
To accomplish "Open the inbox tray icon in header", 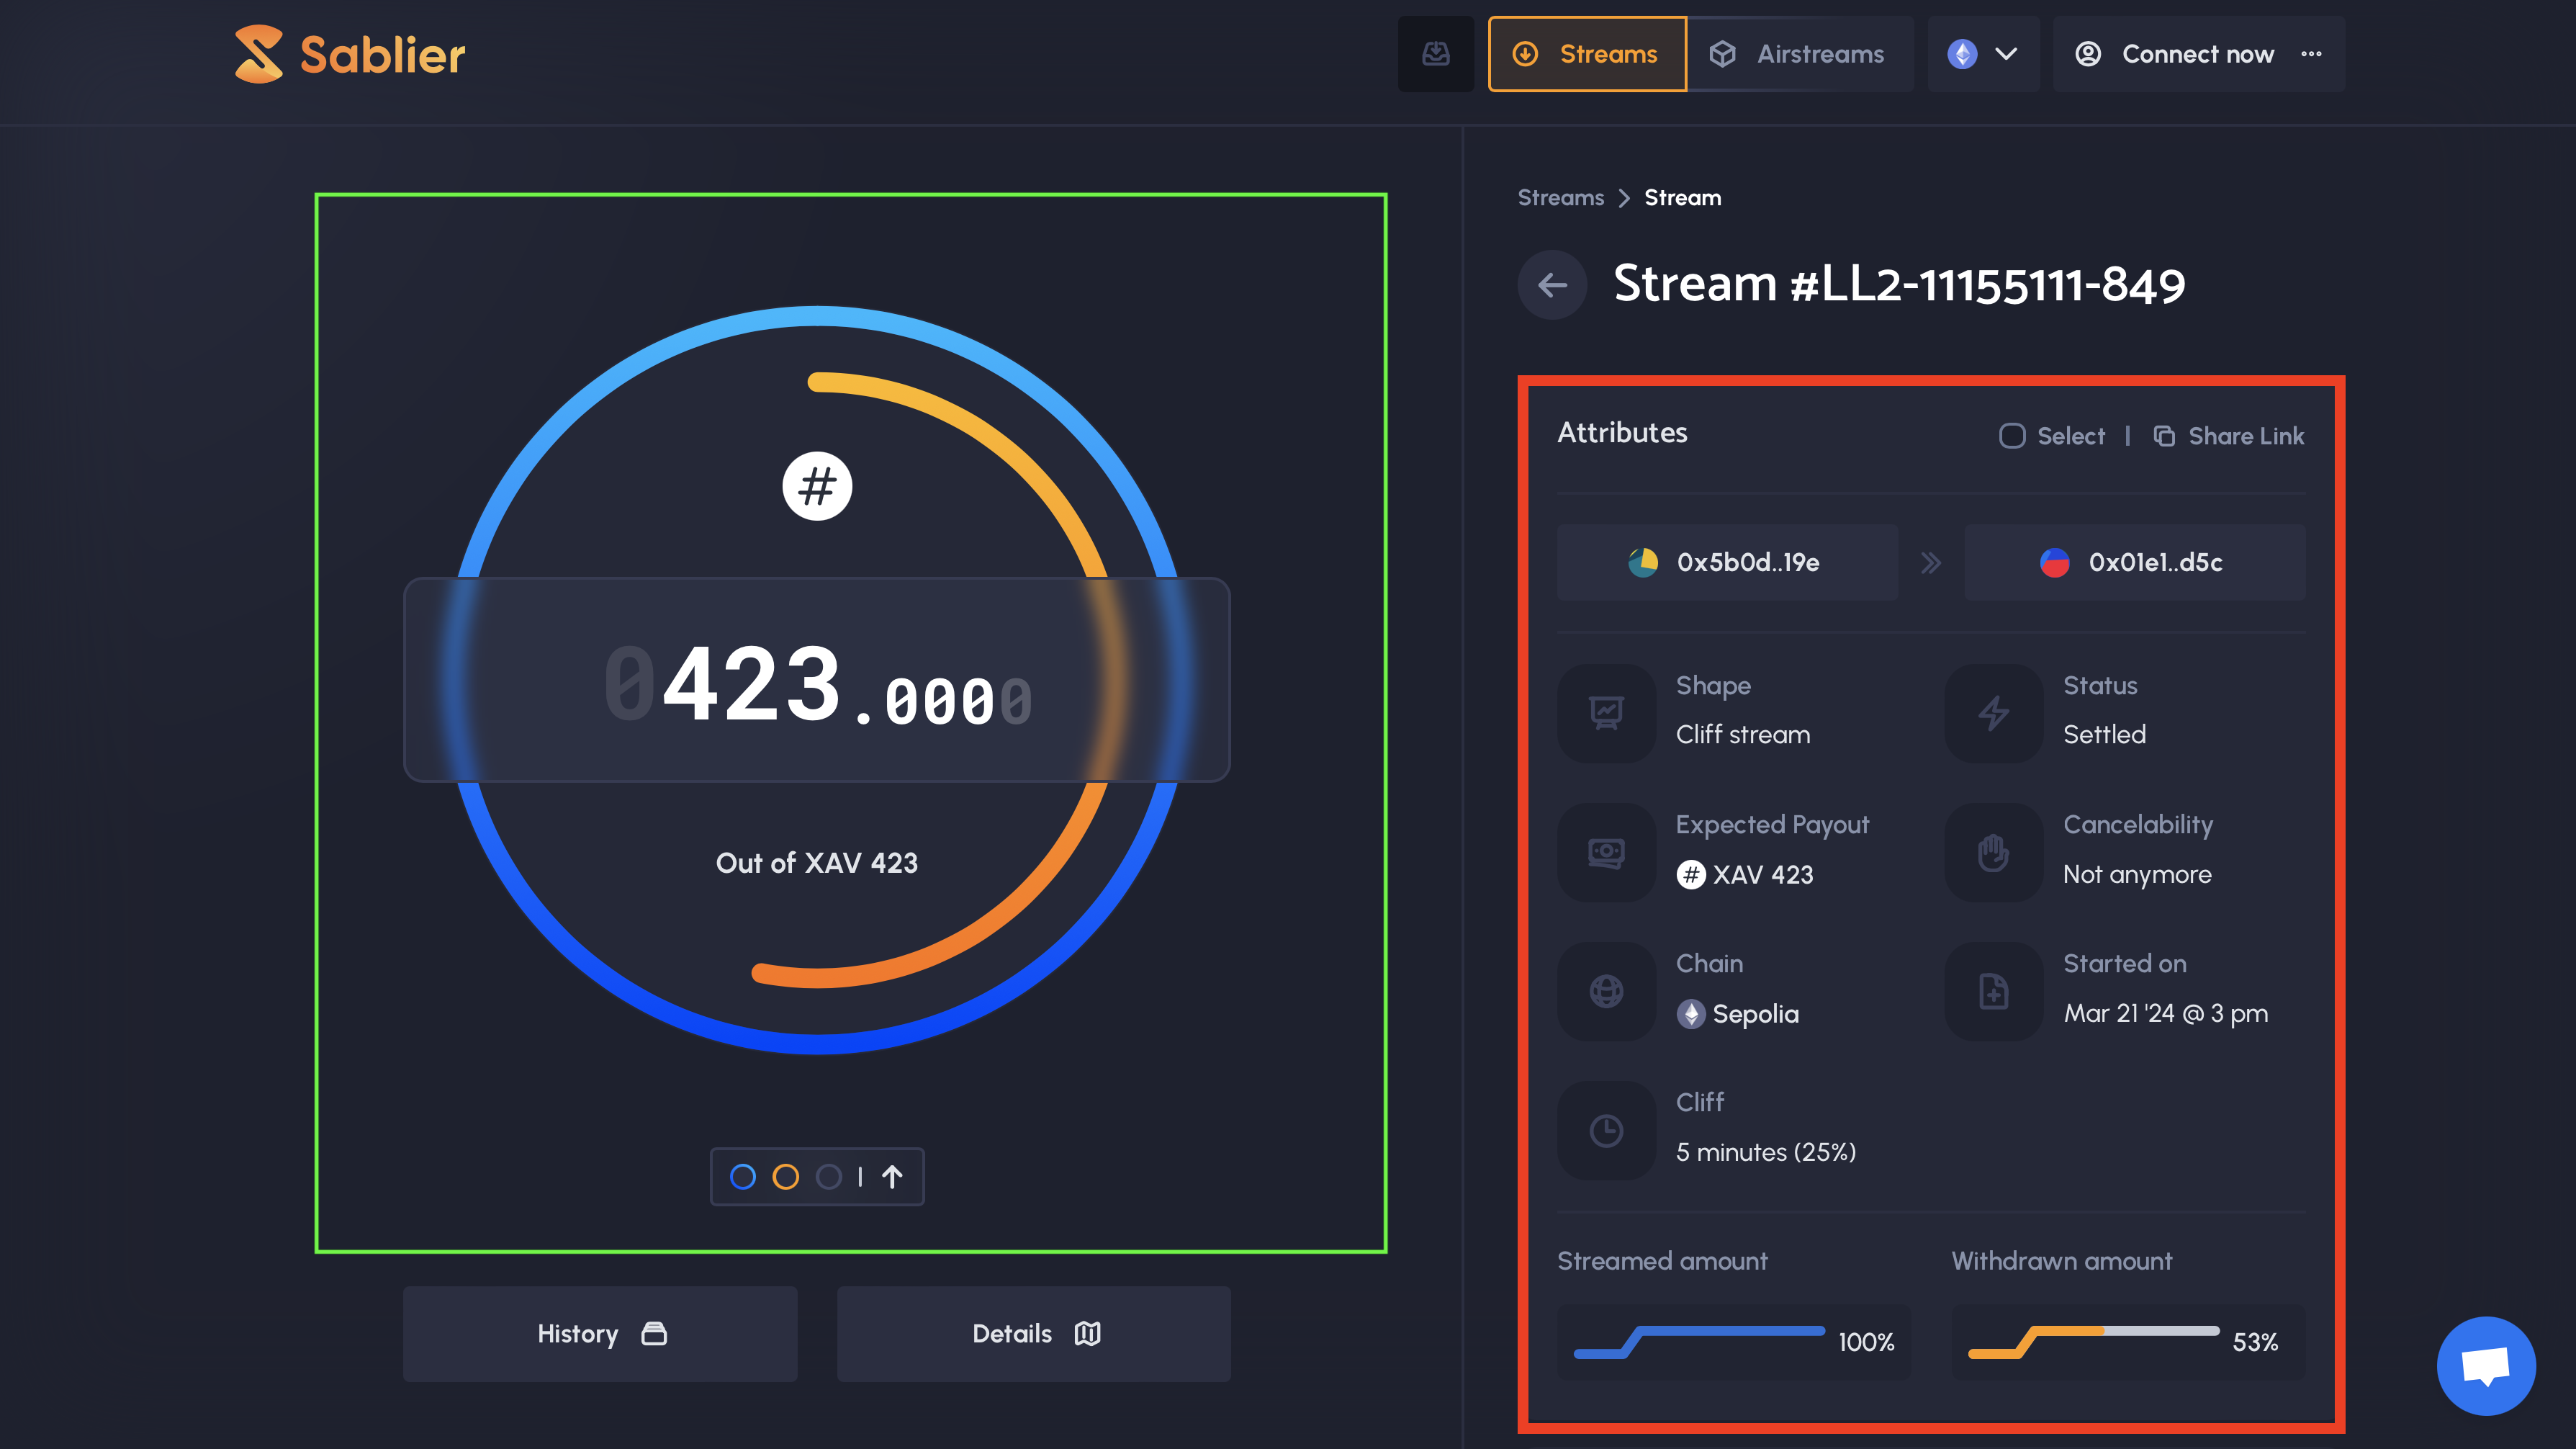I will pyautogui.click(x=1435, y=54).
